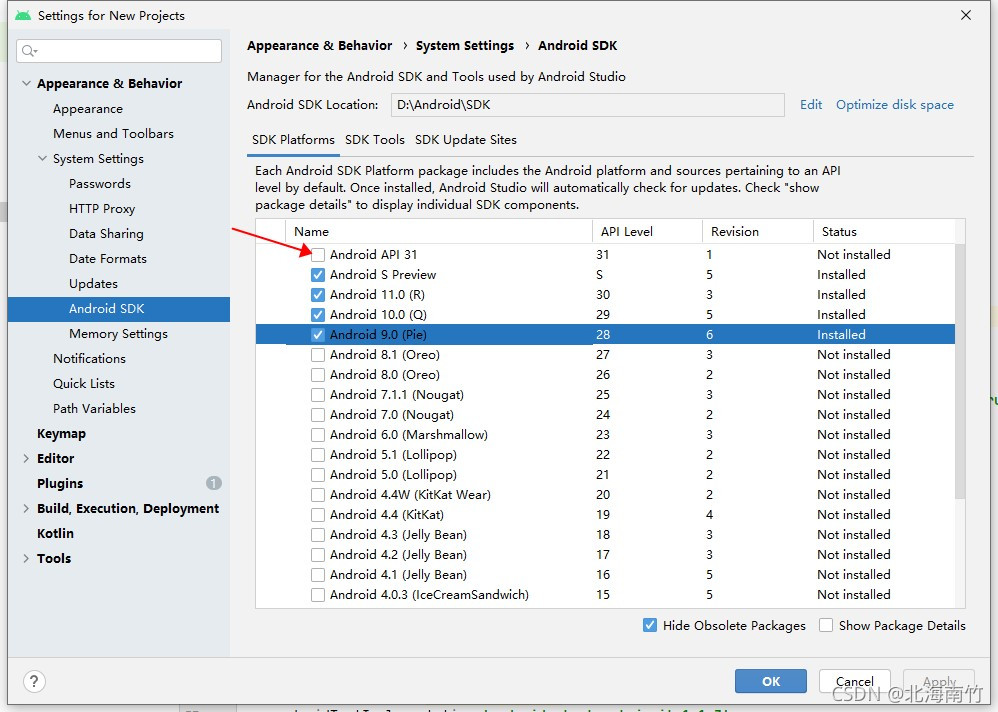
Task: Click Appearance & Behavior breadcrumb
Action: click(x=320, y=46)
